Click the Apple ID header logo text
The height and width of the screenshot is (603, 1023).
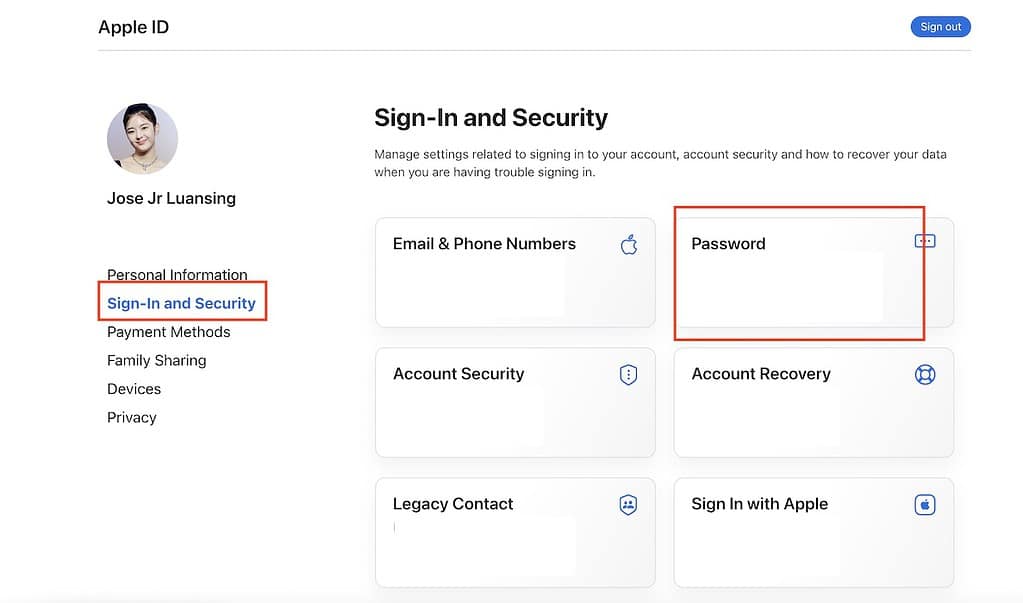[133, 27]
